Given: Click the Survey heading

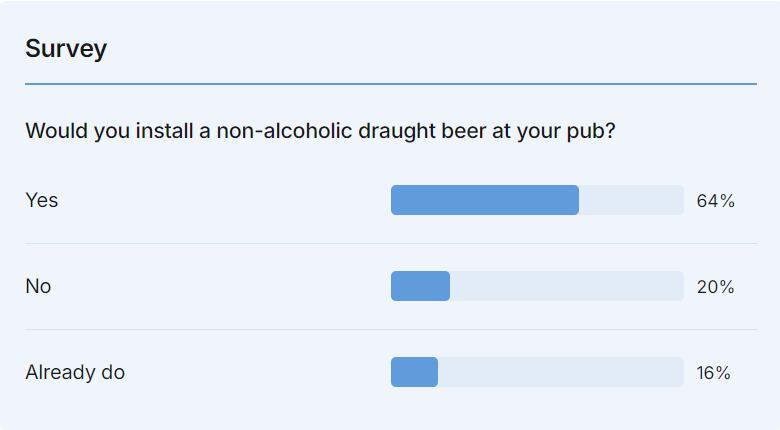Looking at the screenshot, I should click(x=66, y=49).
